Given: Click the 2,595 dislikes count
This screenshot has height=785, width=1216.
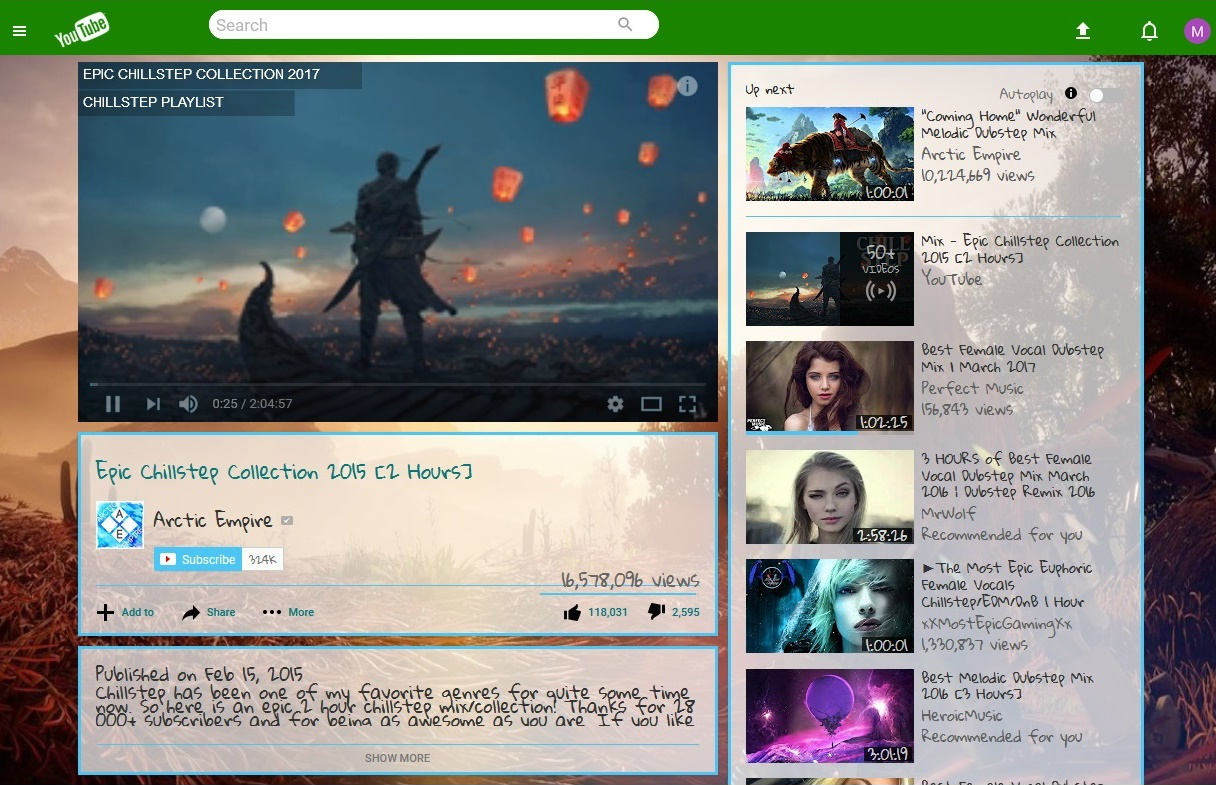Looking at the screenshot, I should point(686,612).
